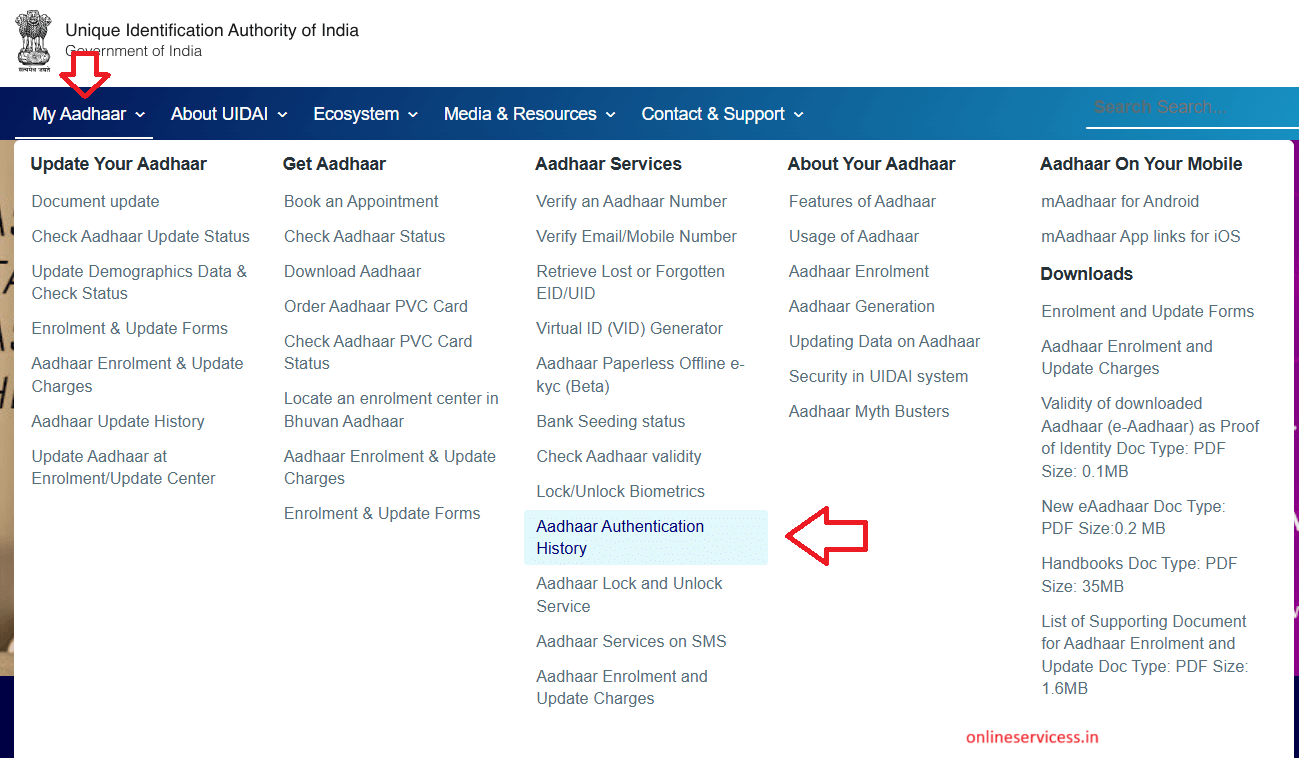Open Bank Seeding status
Screen dimensions: 1299x758
tap(610, 421)
